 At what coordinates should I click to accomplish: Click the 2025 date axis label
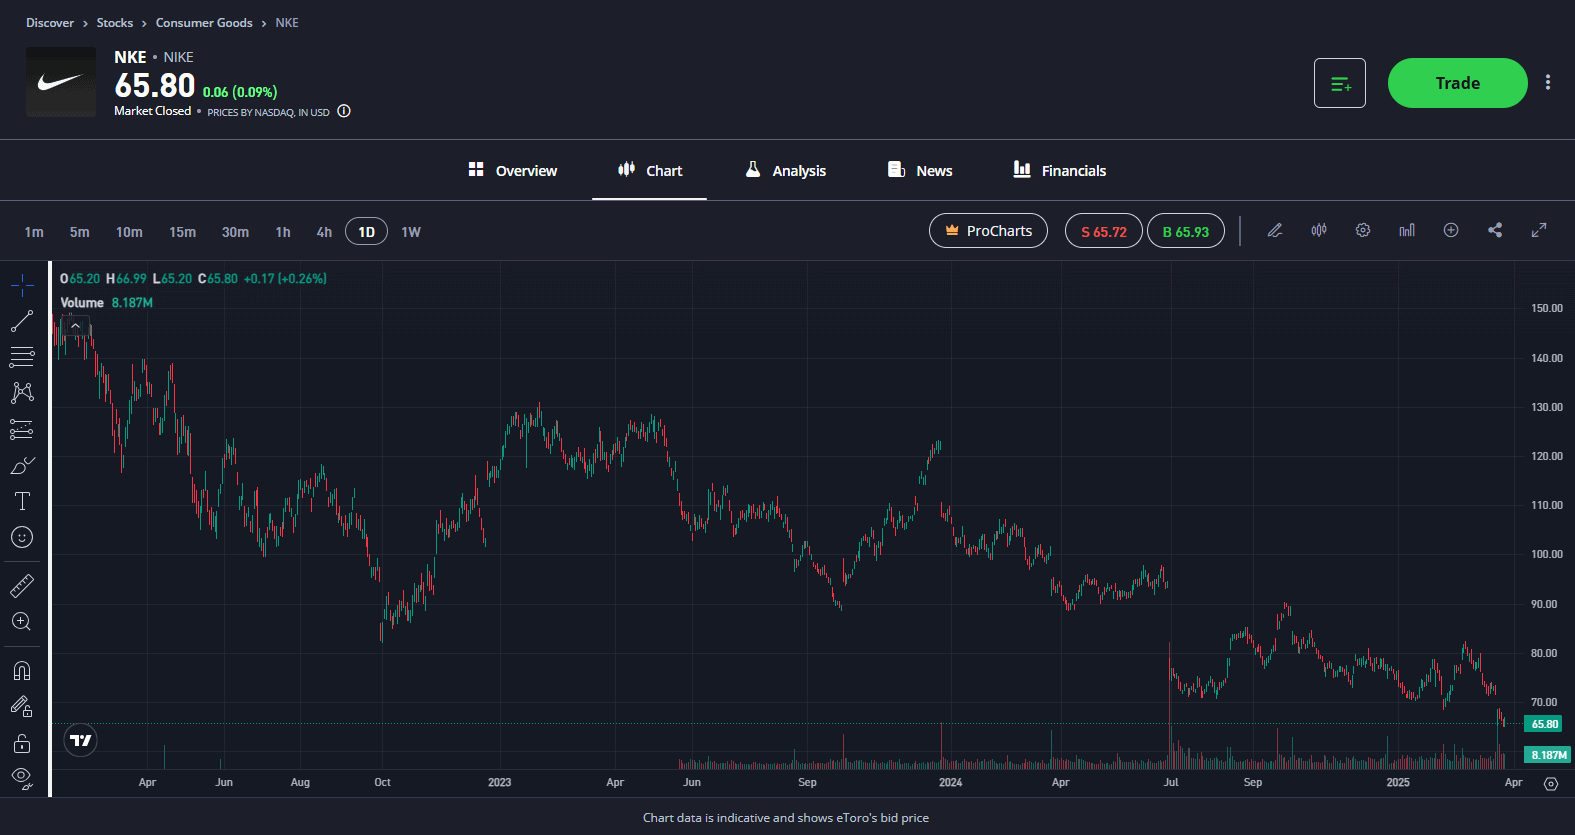[x=1398, y=782]
